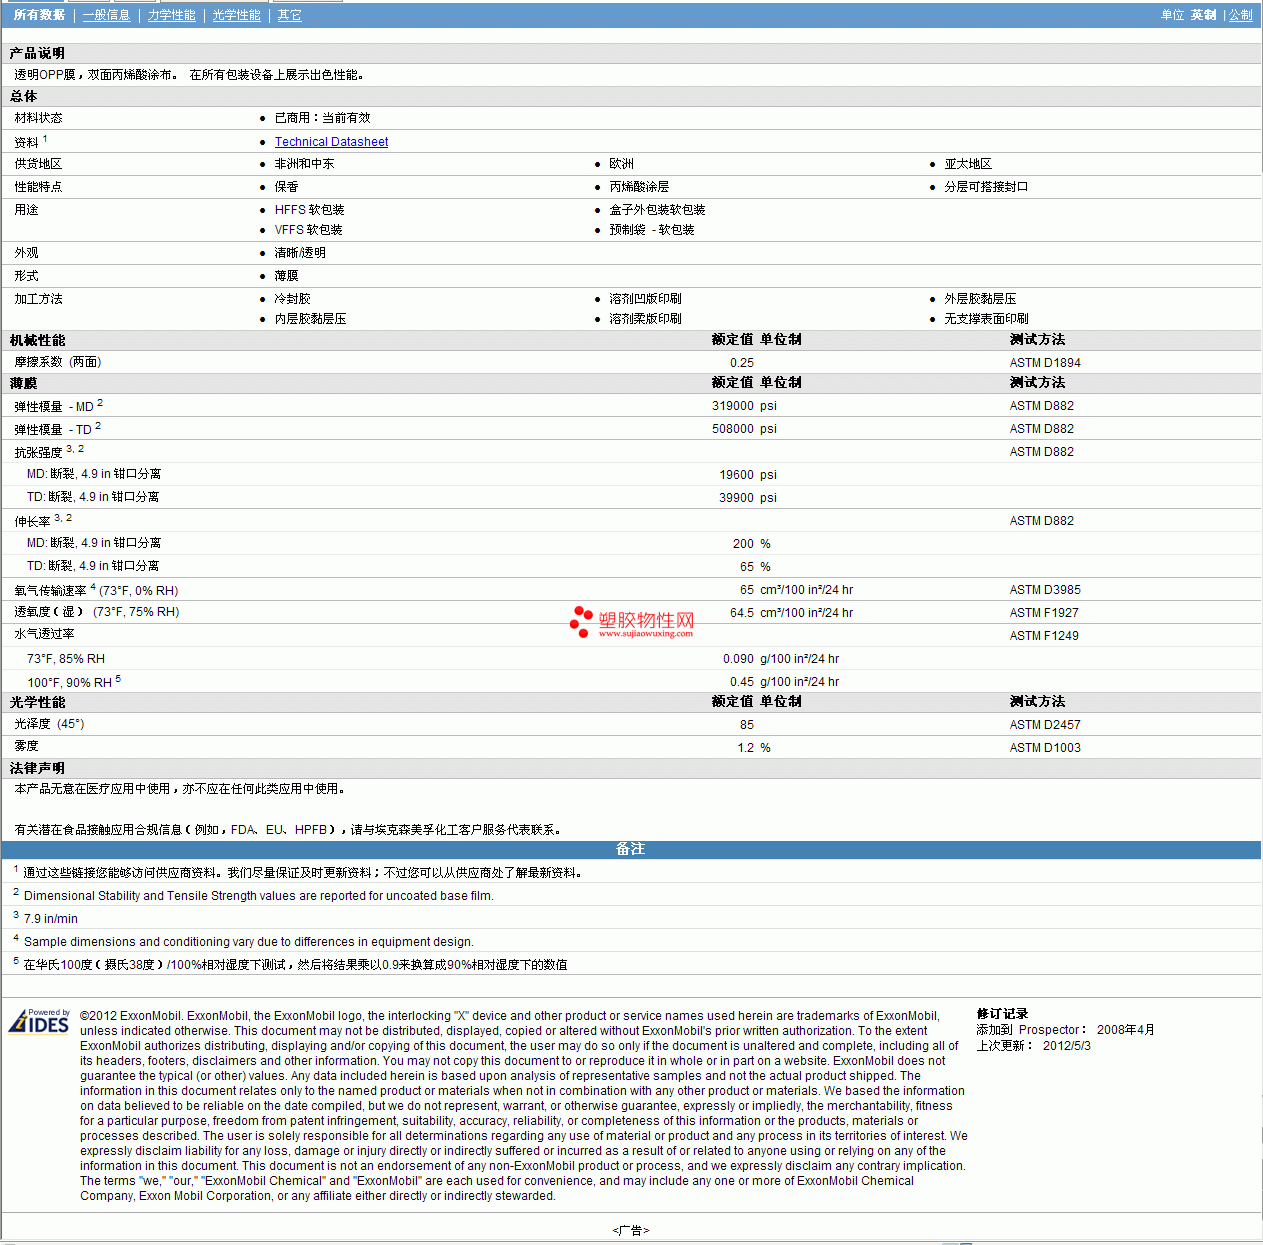Image resolution: width=1263 pixels, height=1245 pixels.
Task: Click the <广告> placeholder at bottom
Action: pyautogui.click(x=630, y=1230)
